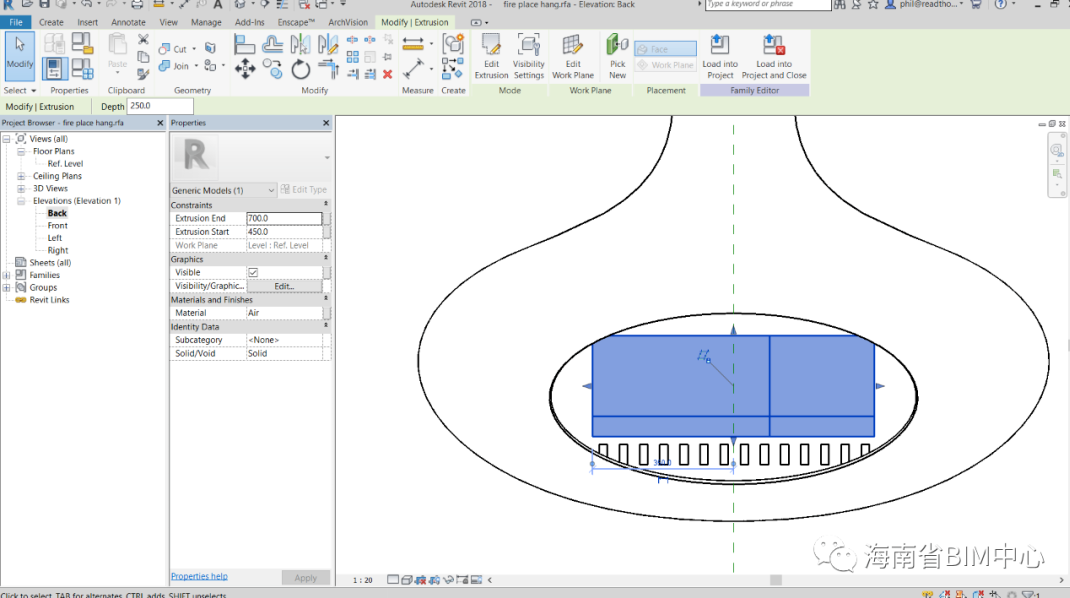Switch to the Manage ribbon tab
This screenshot has height=598, width=1070.
[206, 22]
